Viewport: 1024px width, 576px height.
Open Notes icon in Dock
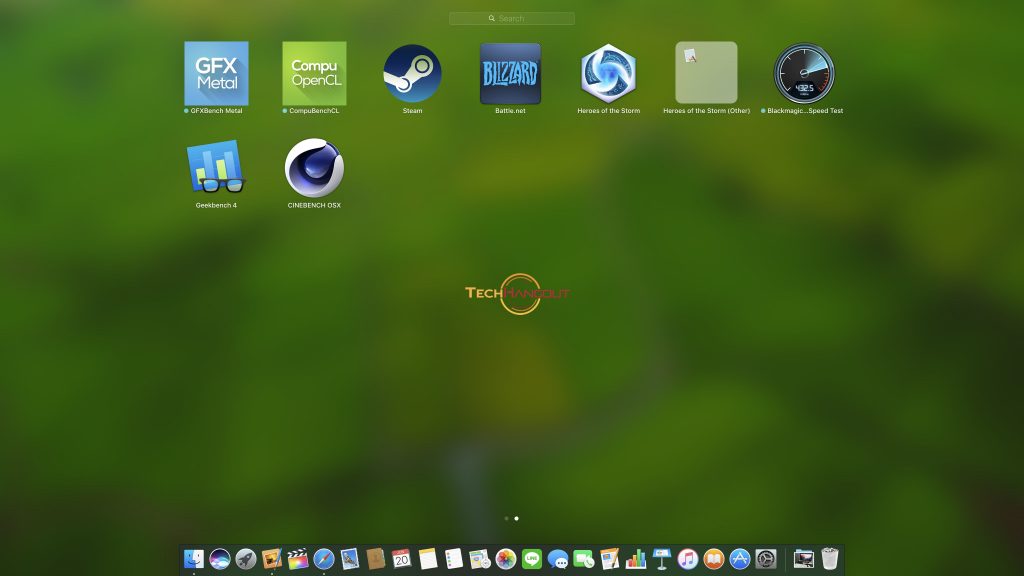coord(428,559)
